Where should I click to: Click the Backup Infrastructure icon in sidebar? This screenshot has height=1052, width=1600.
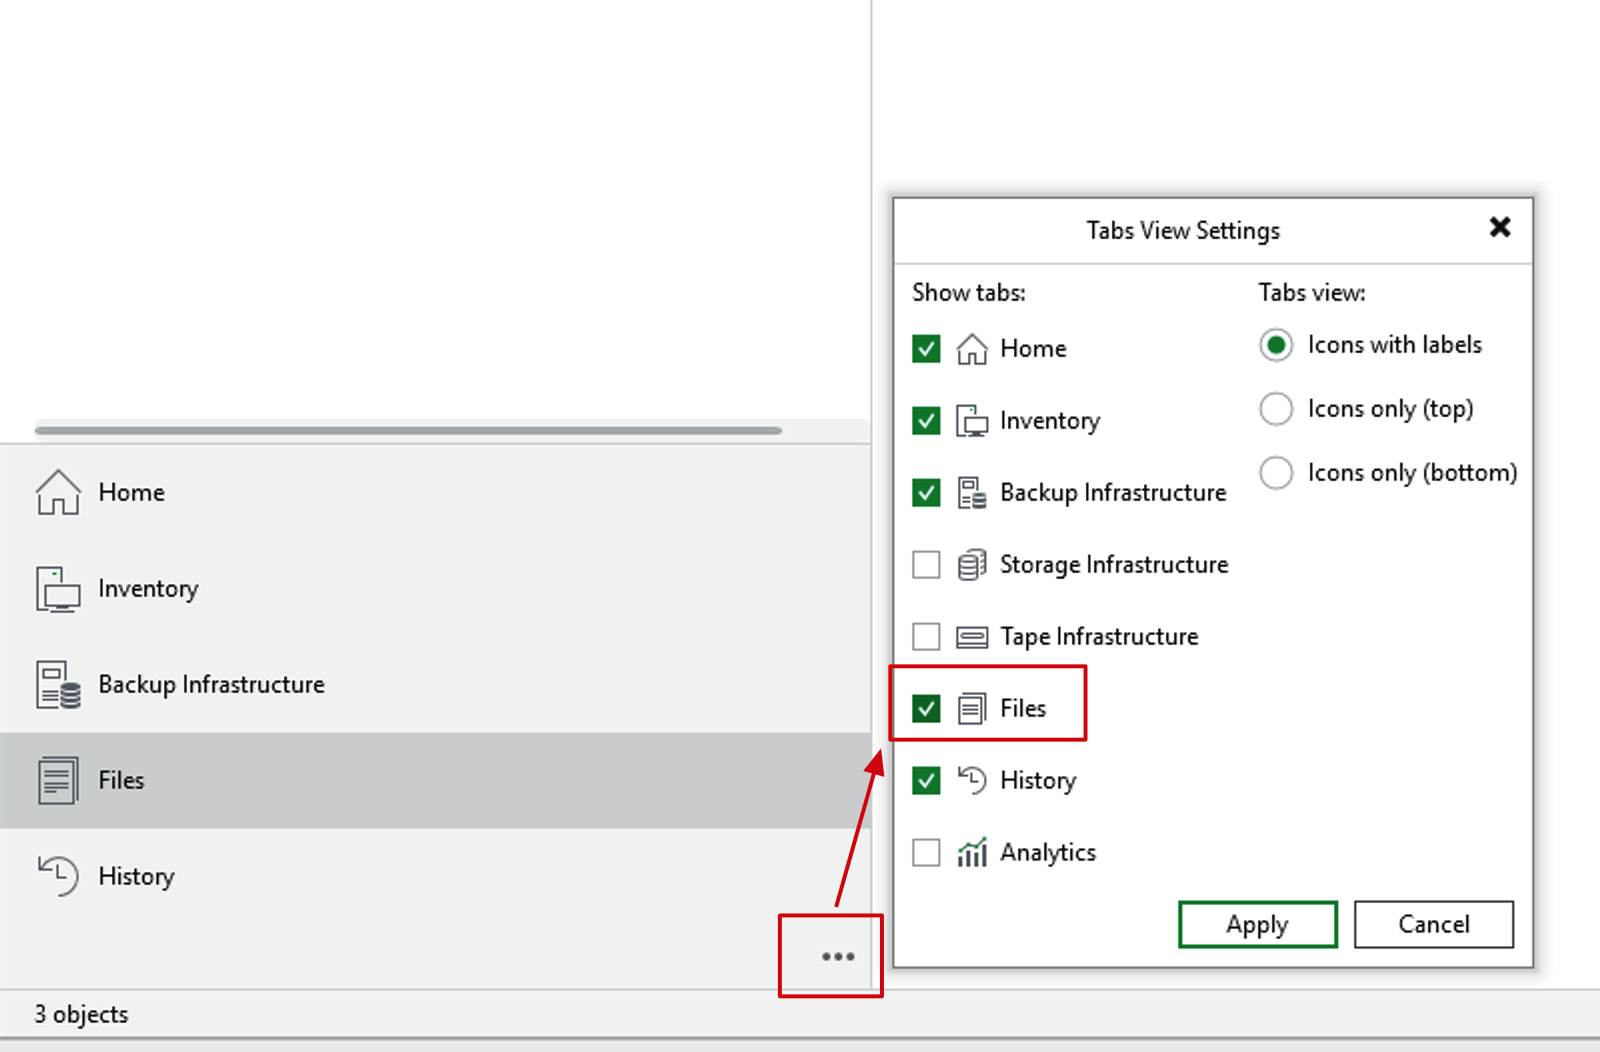(58, 685)
